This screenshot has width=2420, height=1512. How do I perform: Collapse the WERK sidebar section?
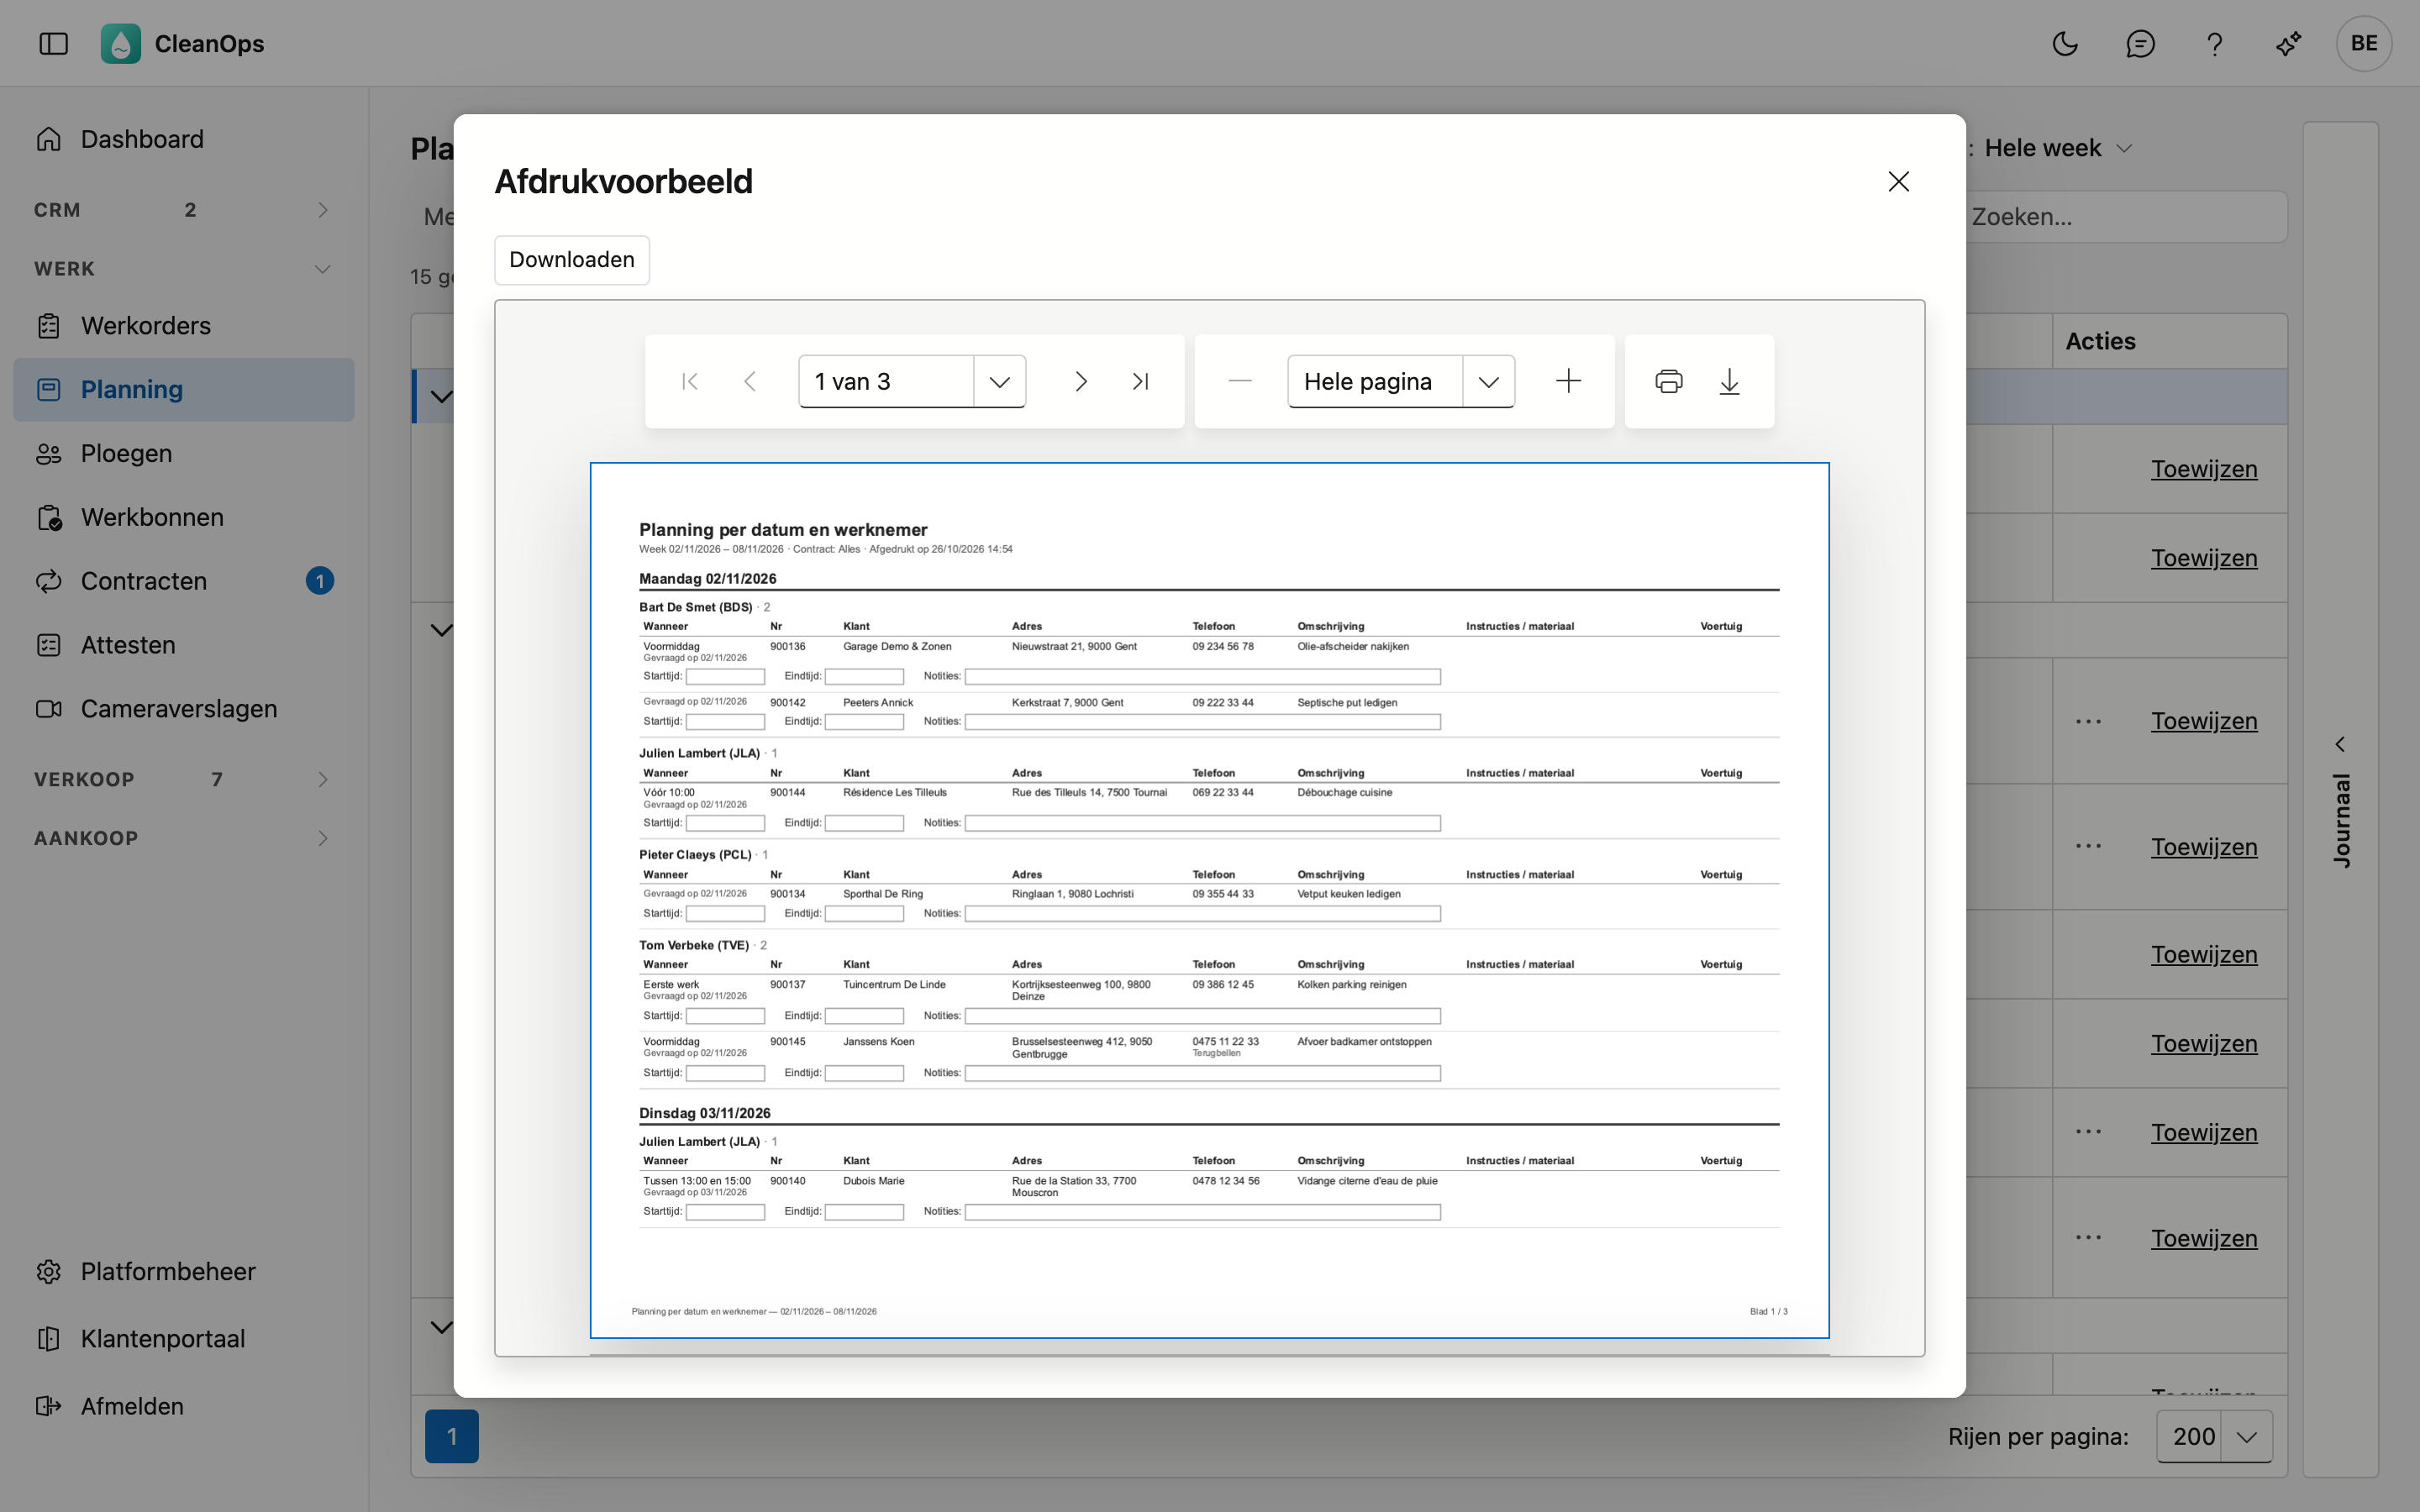[183, 269]
